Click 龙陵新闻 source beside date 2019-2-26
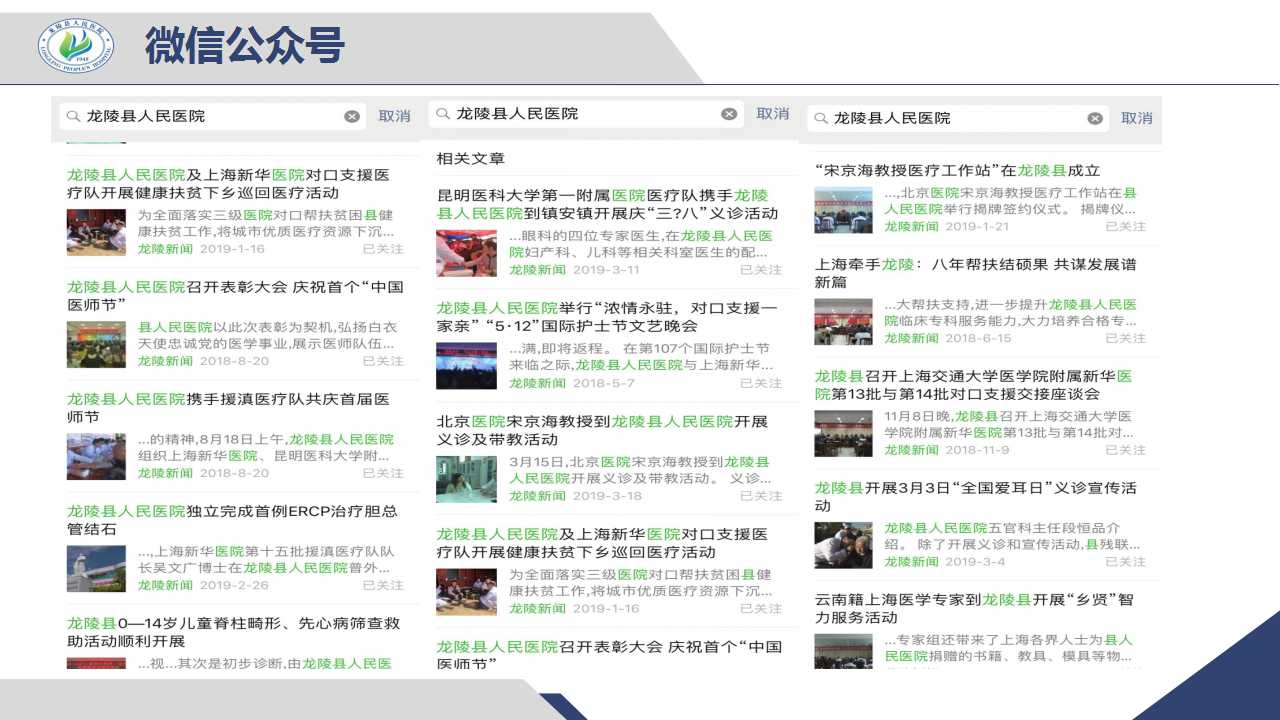This screenshot has width=1280, height=720. [x=165, y=585]
